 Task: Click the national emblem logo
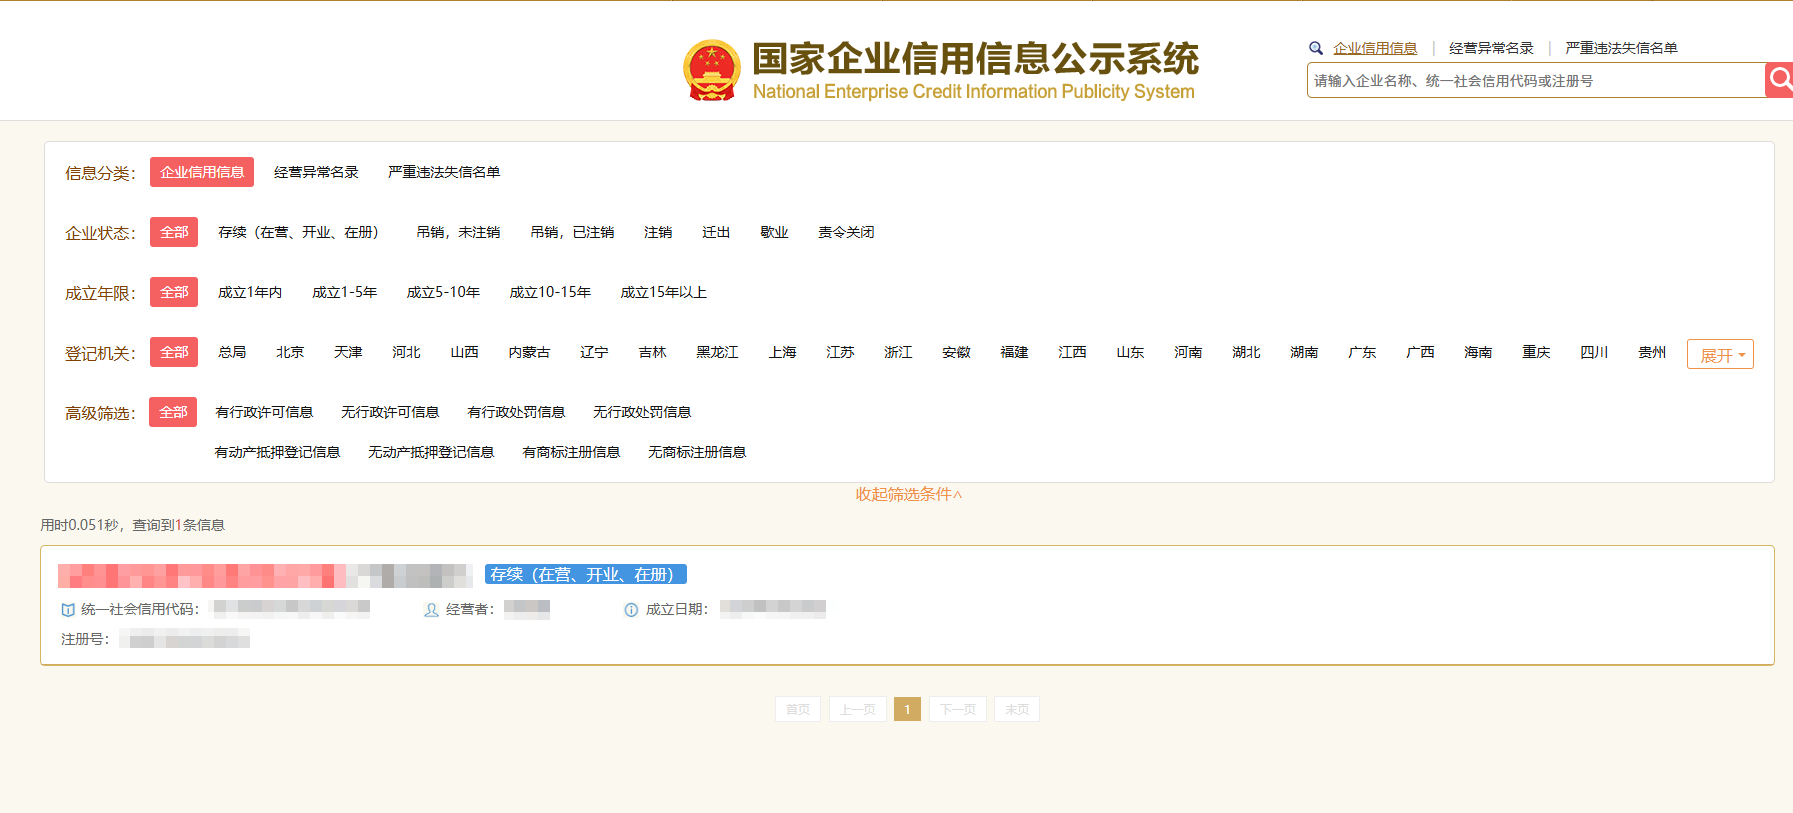pos(711,70)
